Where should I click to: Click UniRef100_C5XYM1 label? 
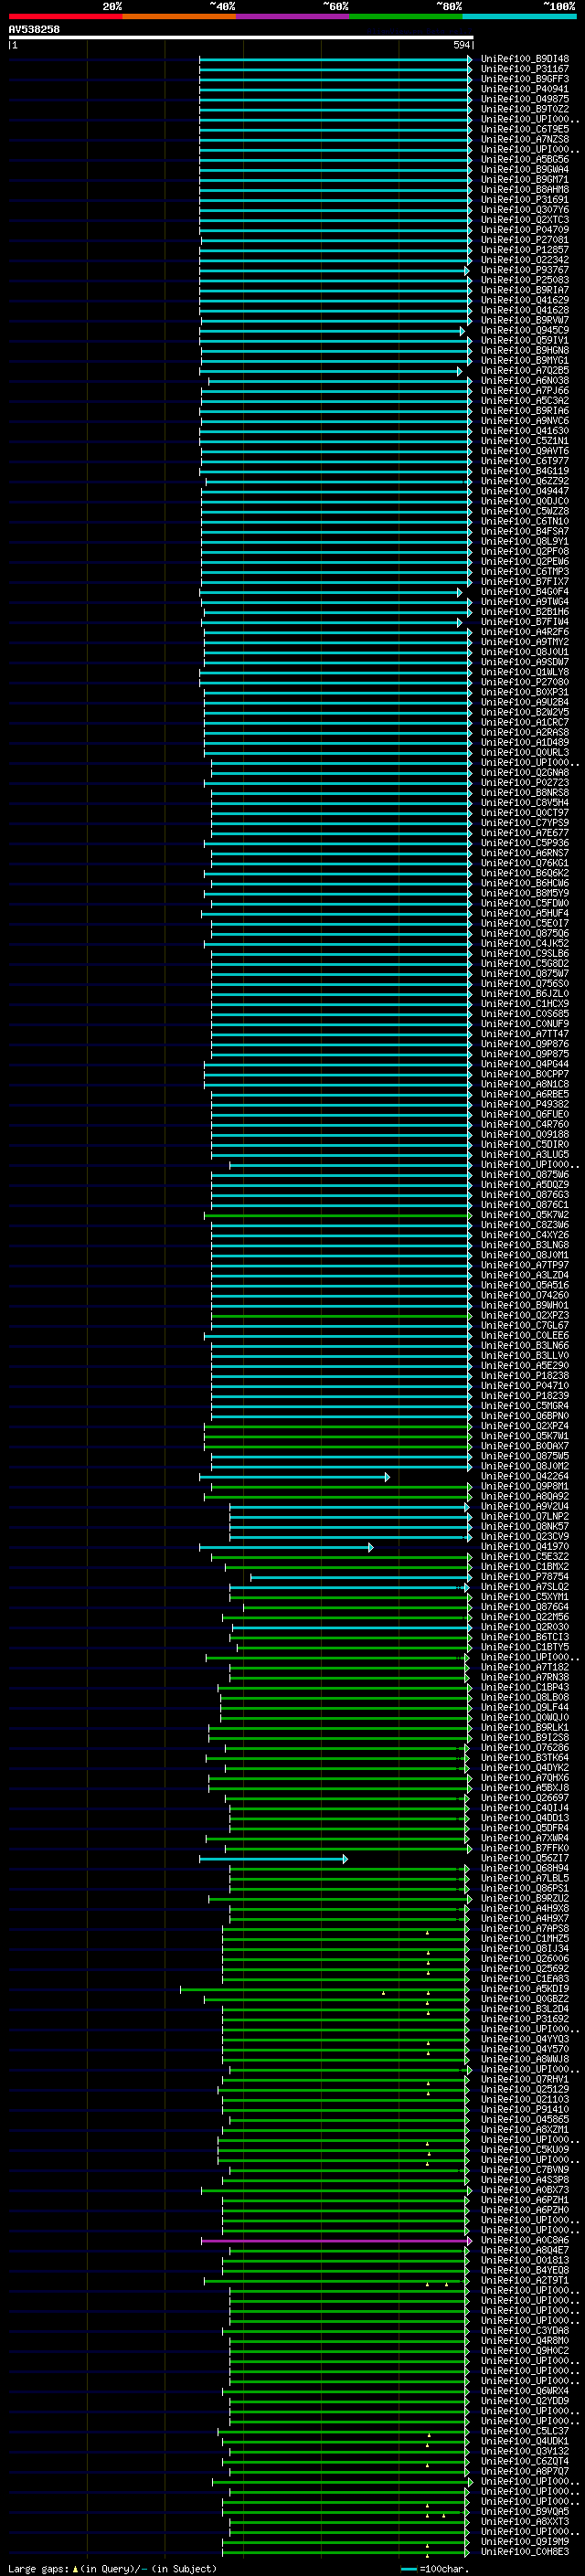[524, 1597]
